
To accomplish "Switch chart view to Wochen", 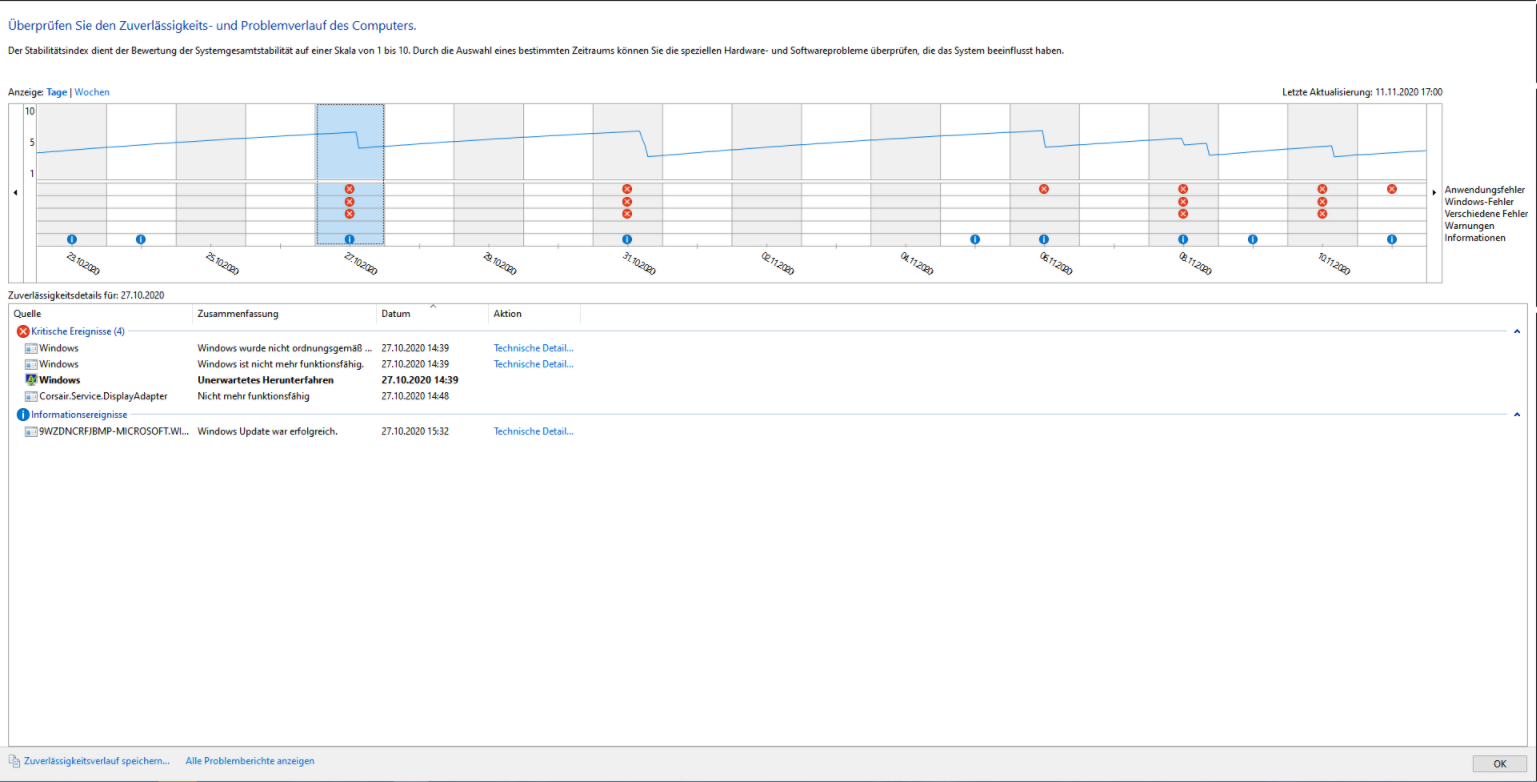I will click(92, 92).
